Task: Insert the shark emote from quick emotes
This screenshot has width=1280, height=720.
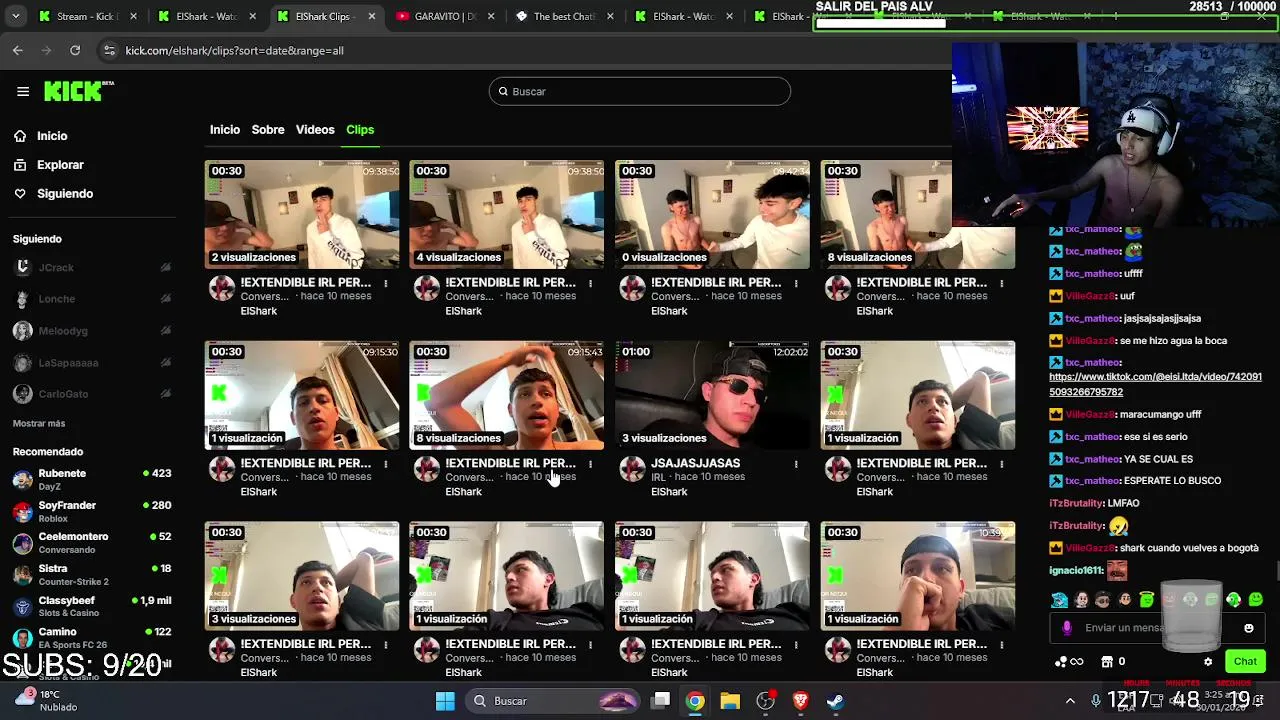Action: tap(1059, 600)
